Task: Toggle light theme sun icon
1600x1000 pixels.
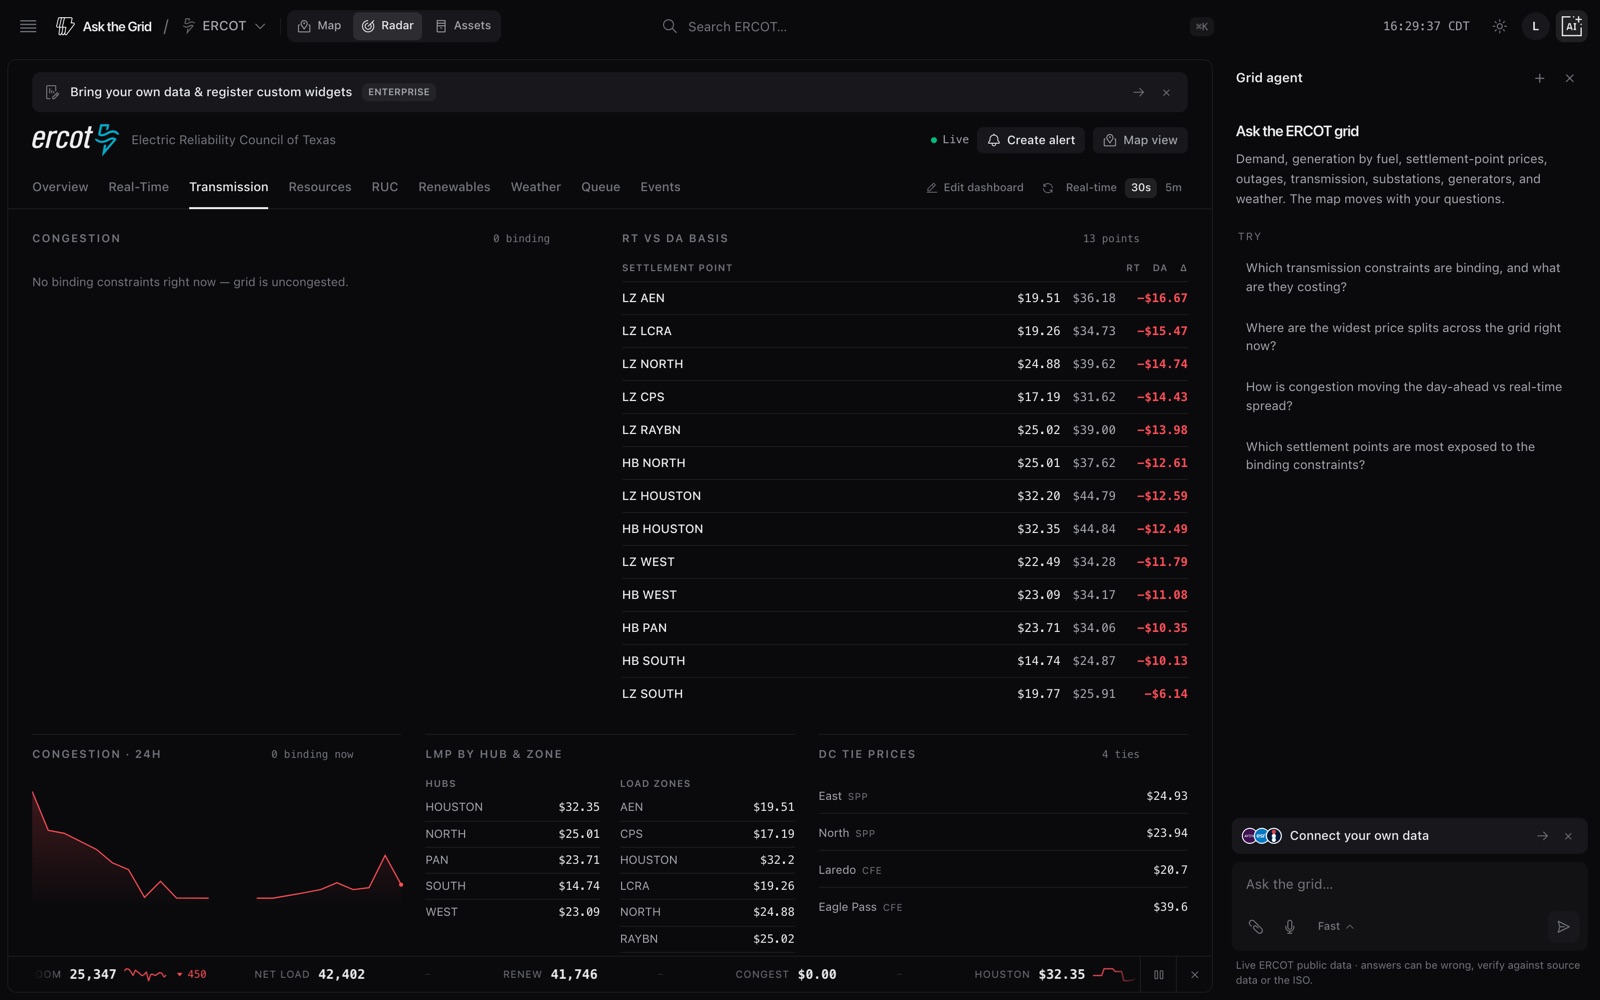Action: pyautogui.click(x=1499, y=26)
